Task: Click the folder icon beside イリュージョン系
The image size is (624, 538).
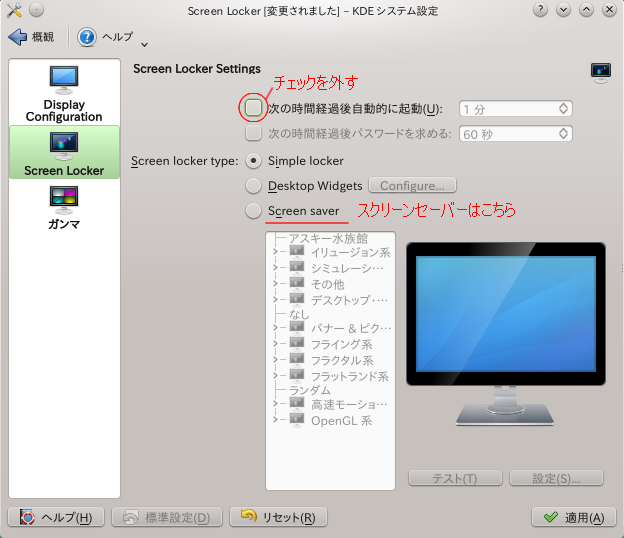Action: point(297,252)
